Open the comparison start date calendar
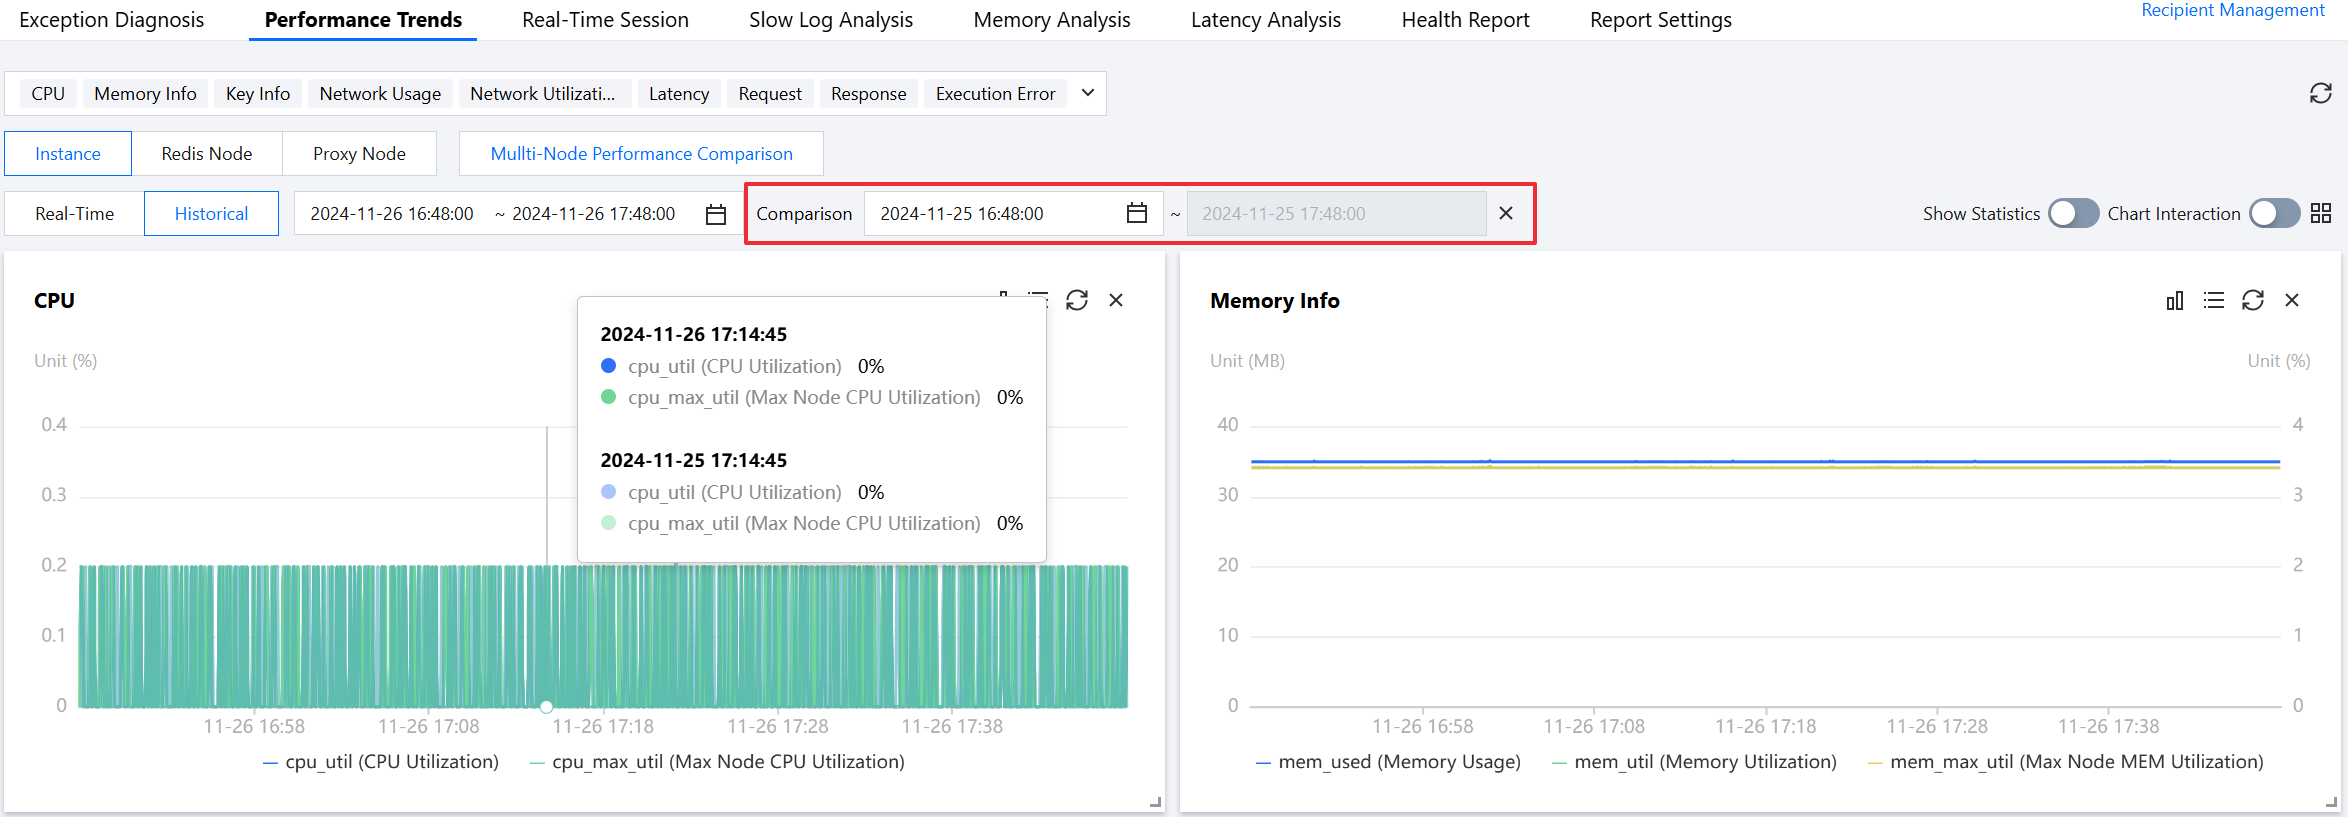 [x=1136, y=214]
